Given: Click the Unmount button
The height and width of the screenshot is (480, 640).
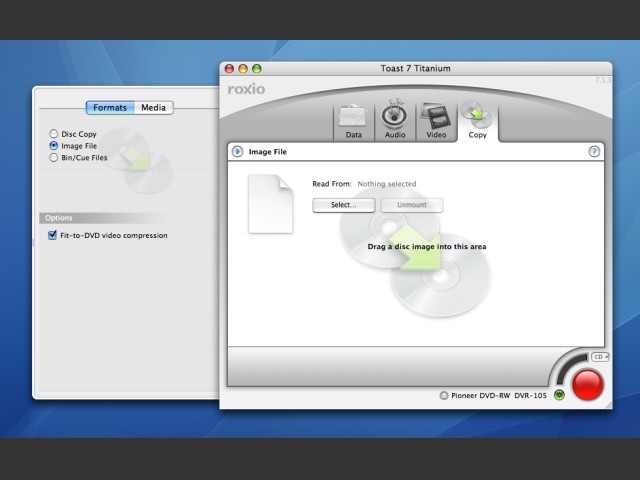Looking at the screenshot, I should (x=412, y=205).
